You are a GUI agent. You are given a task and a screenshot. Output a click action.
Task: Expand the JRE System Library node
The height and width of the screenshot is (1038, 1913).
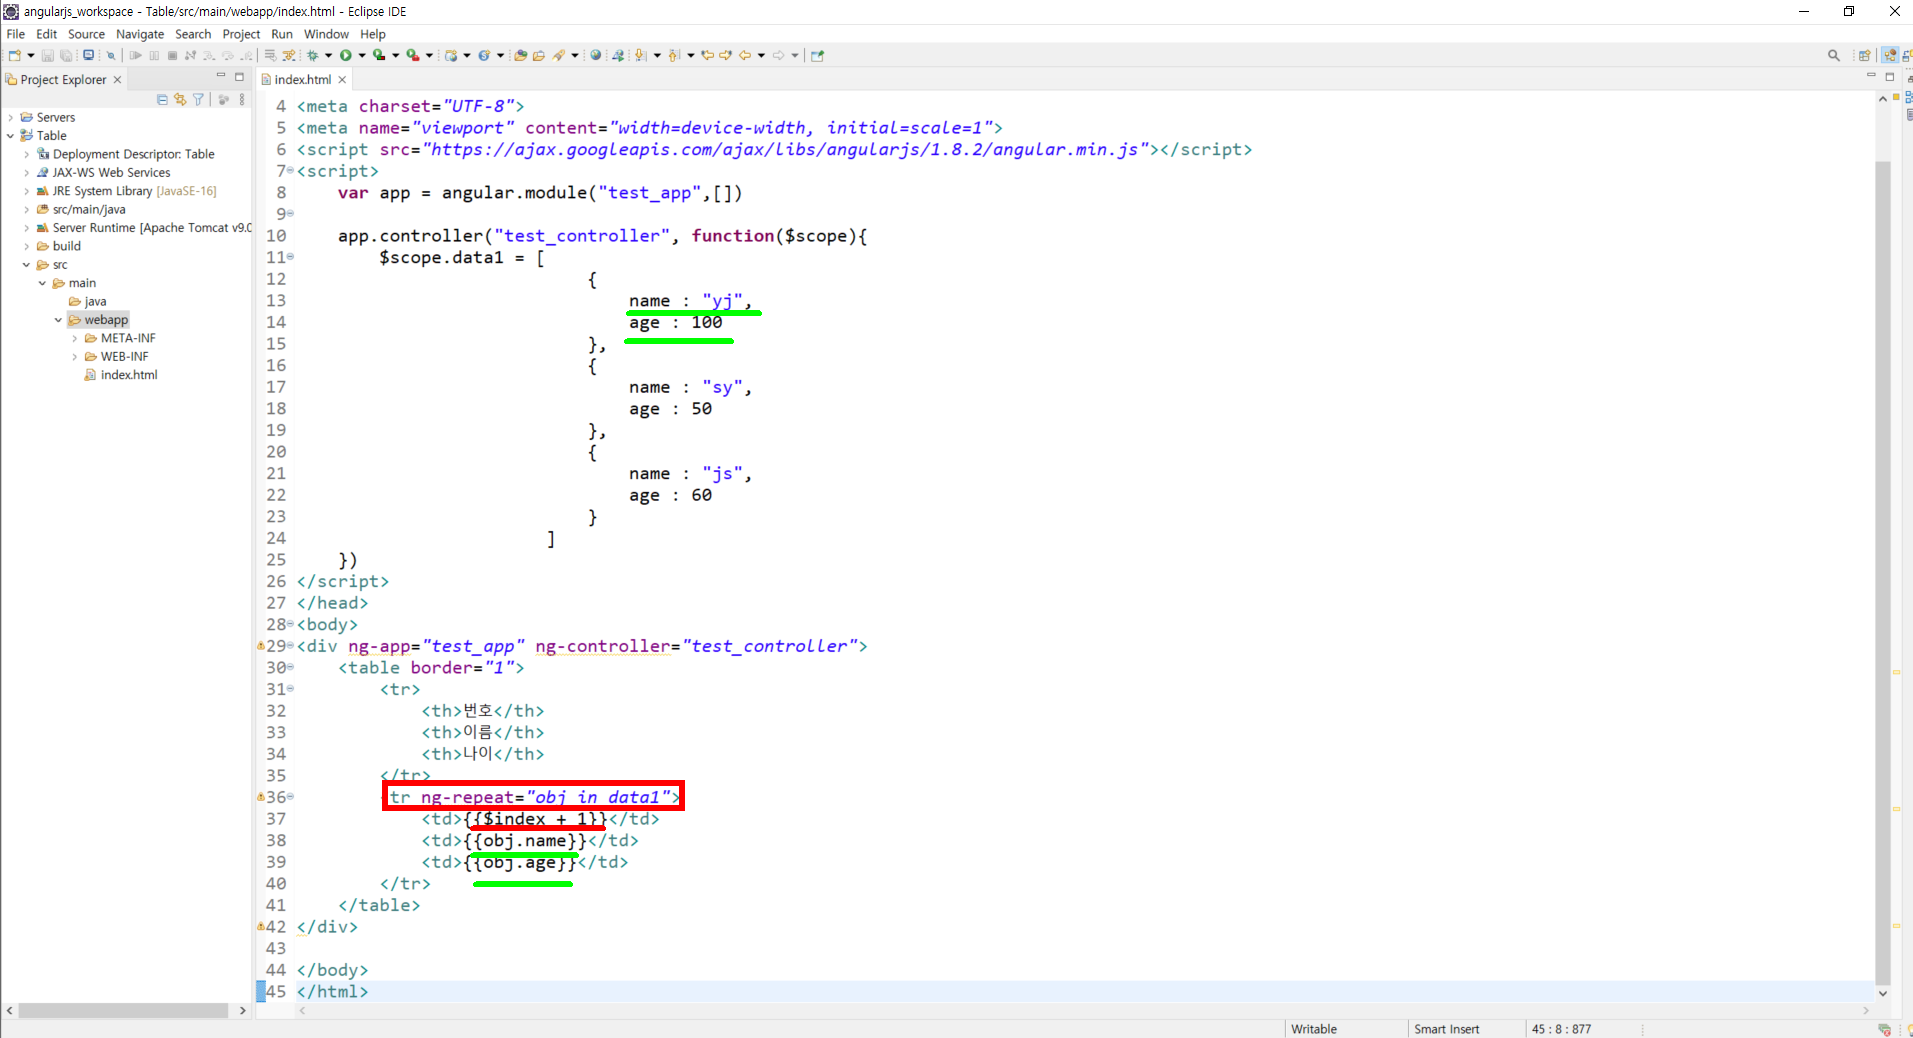coord(27,191)
